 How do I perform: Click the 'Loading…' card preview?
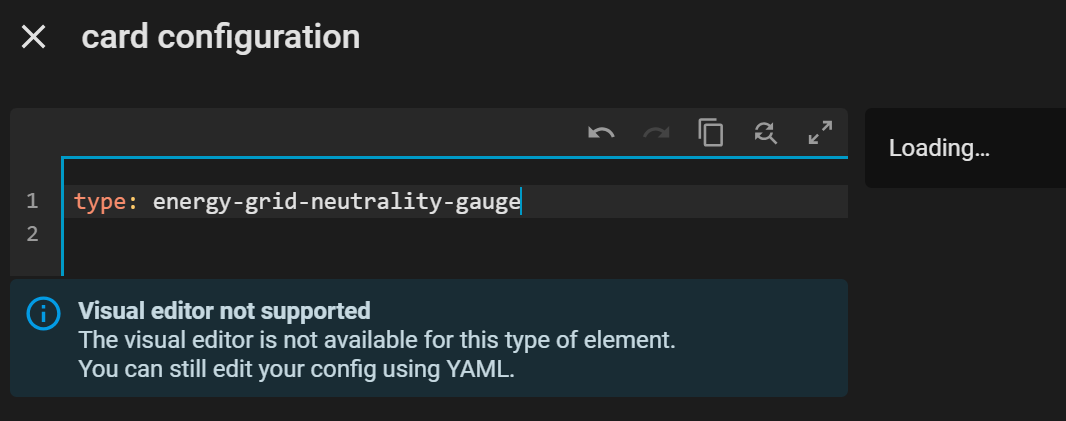939,149
